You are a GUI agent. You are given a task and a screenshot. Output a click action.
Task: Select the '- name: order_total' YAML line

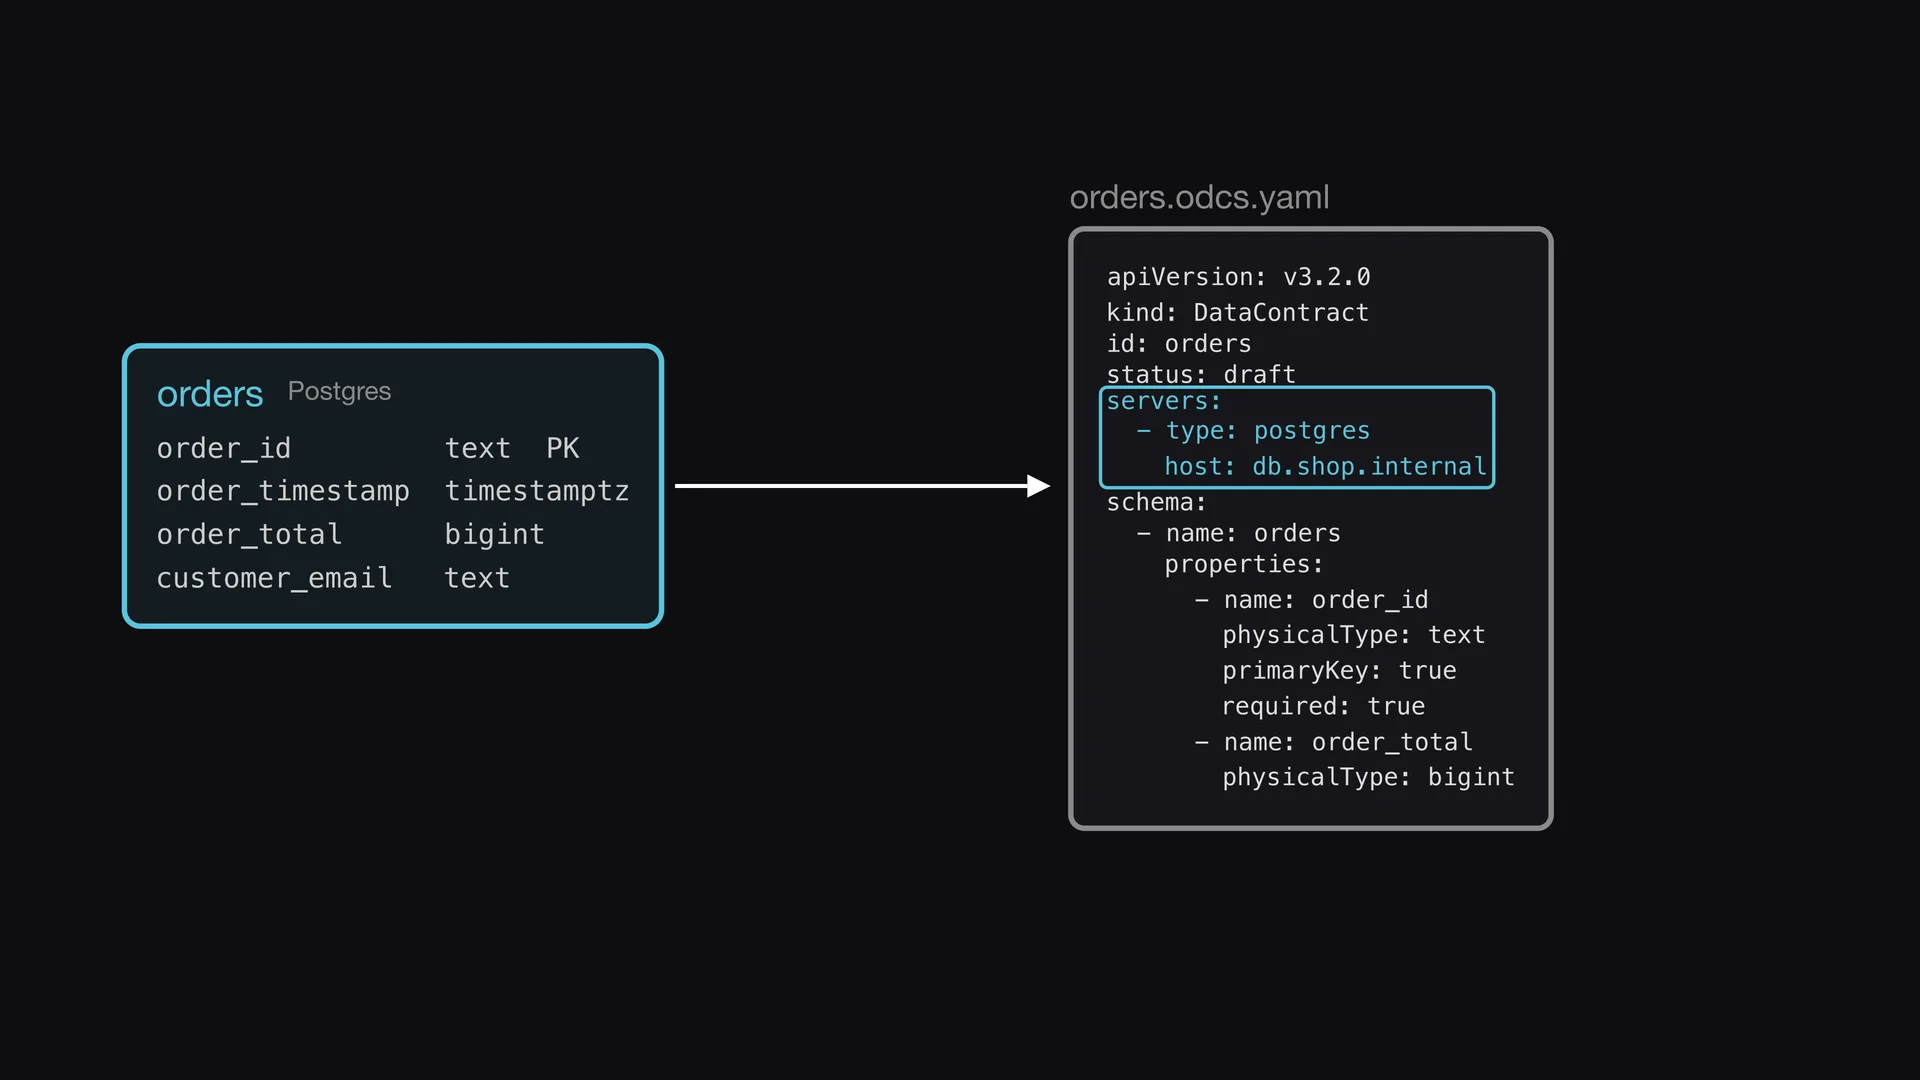pyautogui.click(x=1333, y=742)
